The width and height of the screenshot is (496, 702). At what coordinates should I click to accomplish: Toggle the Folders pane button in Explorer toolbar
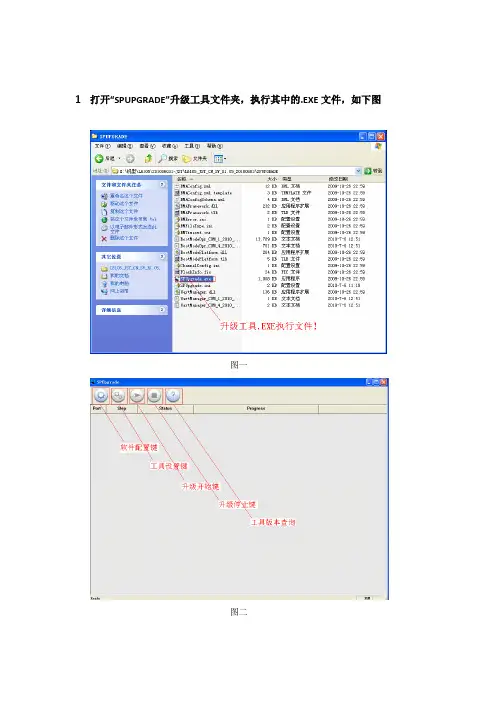[x=194, y=158]
